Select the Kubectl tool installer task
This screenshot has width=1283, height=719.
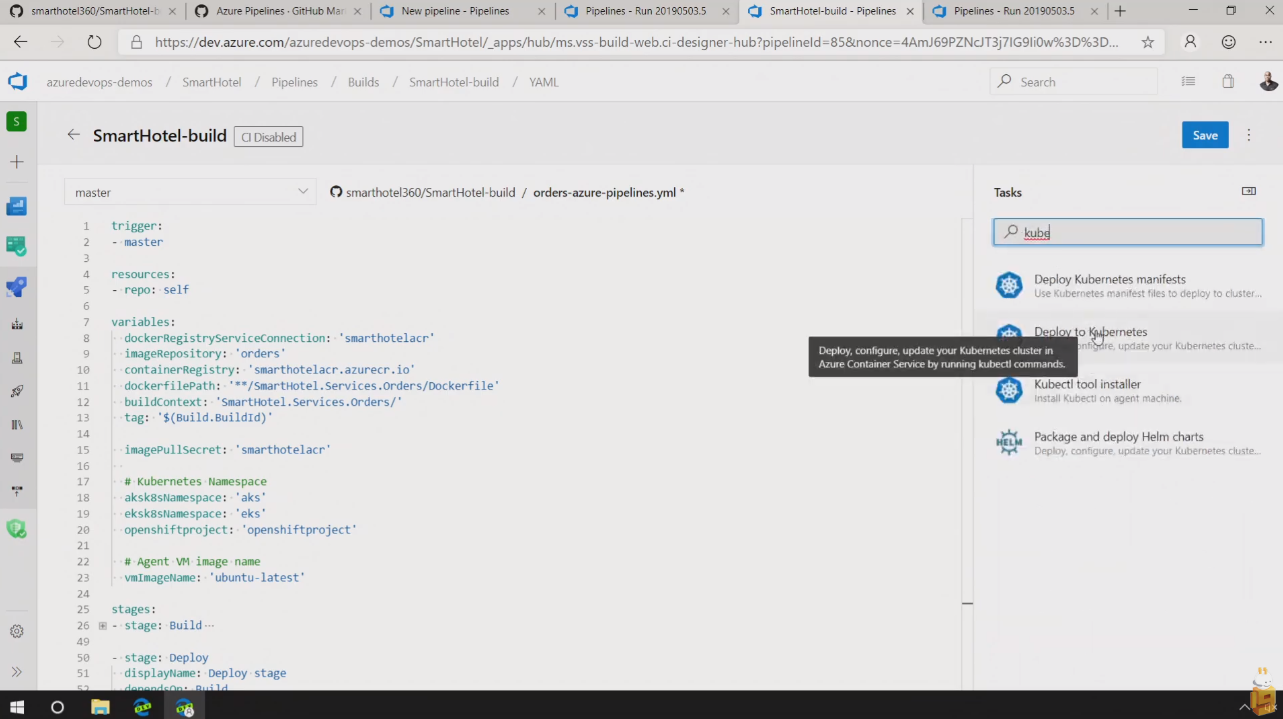1087,384
